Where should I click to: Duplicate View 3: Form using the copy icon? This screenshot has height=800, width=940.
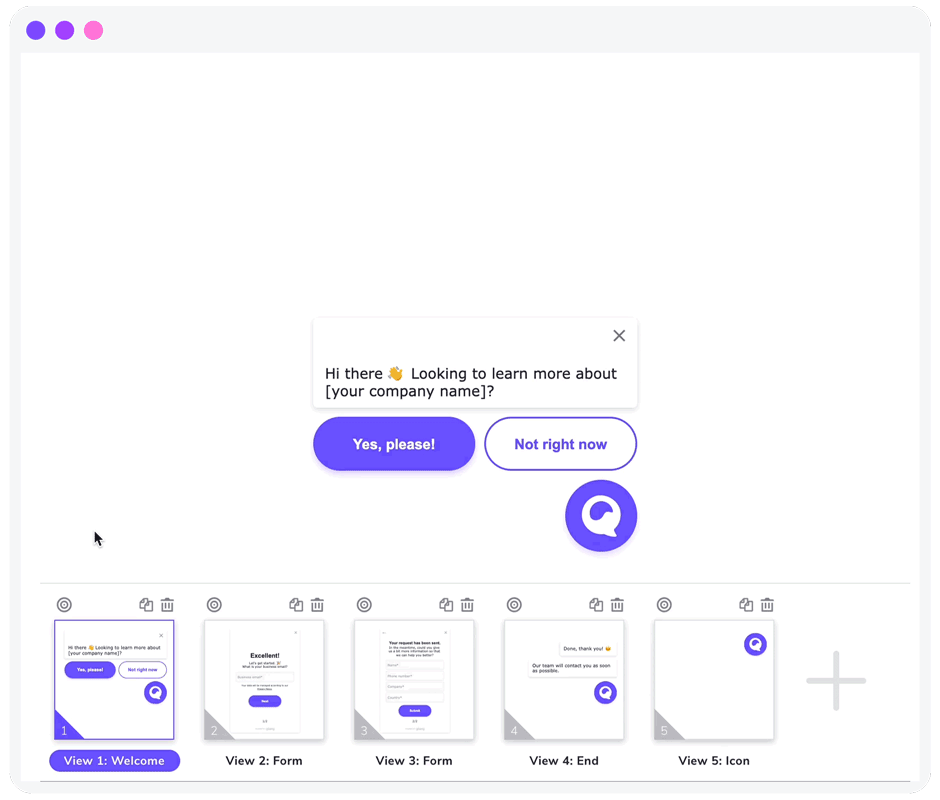445,604
